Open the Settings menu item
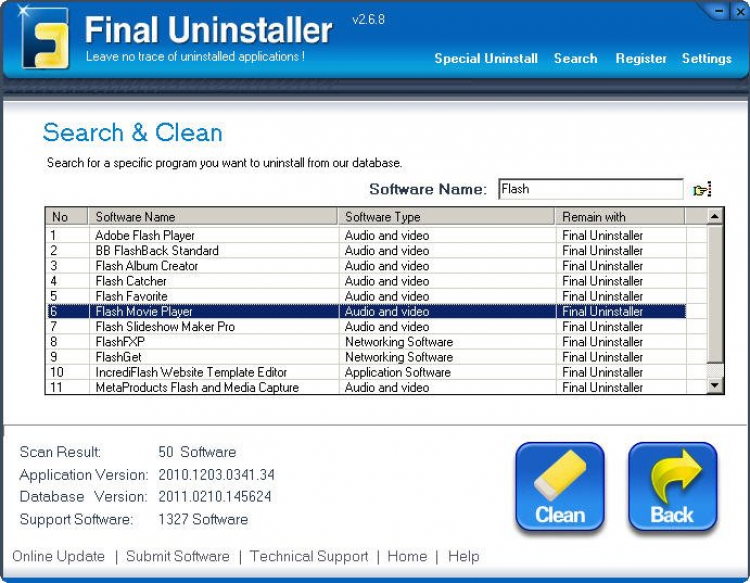Screen dimensions: 750x583 [706, 58]
